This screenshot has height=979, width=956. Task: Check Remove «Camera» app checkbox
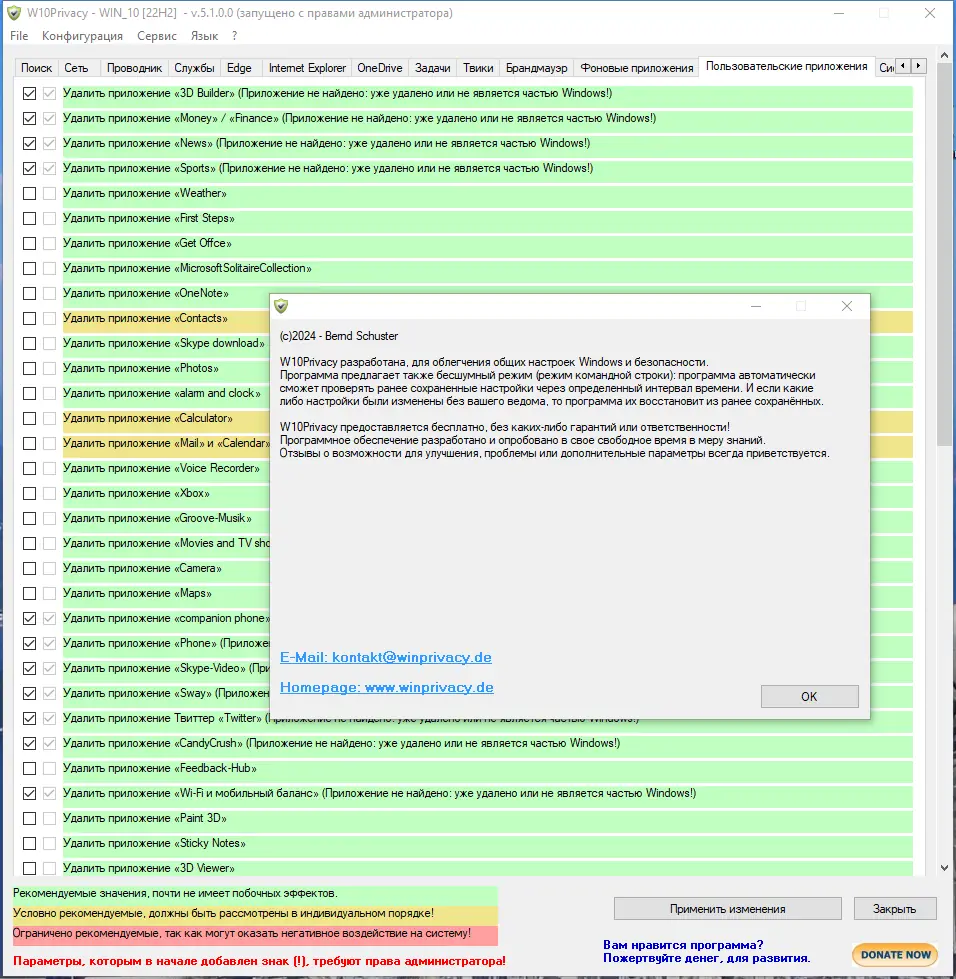point(29,568)
